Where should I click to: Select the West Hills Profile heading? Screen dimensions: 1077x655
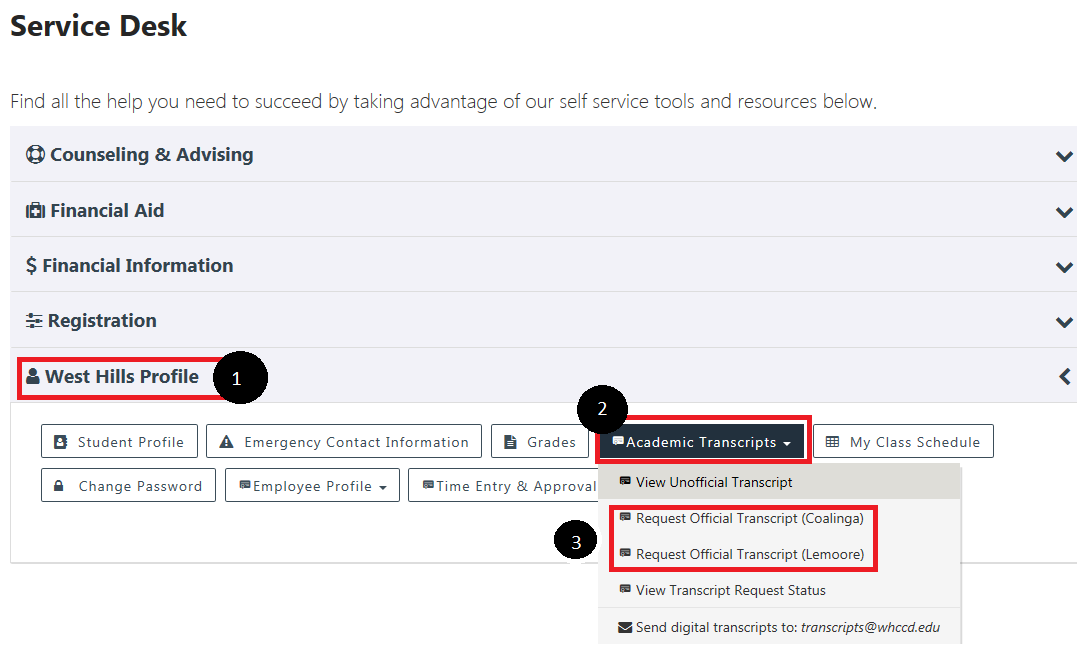(122, 376)
